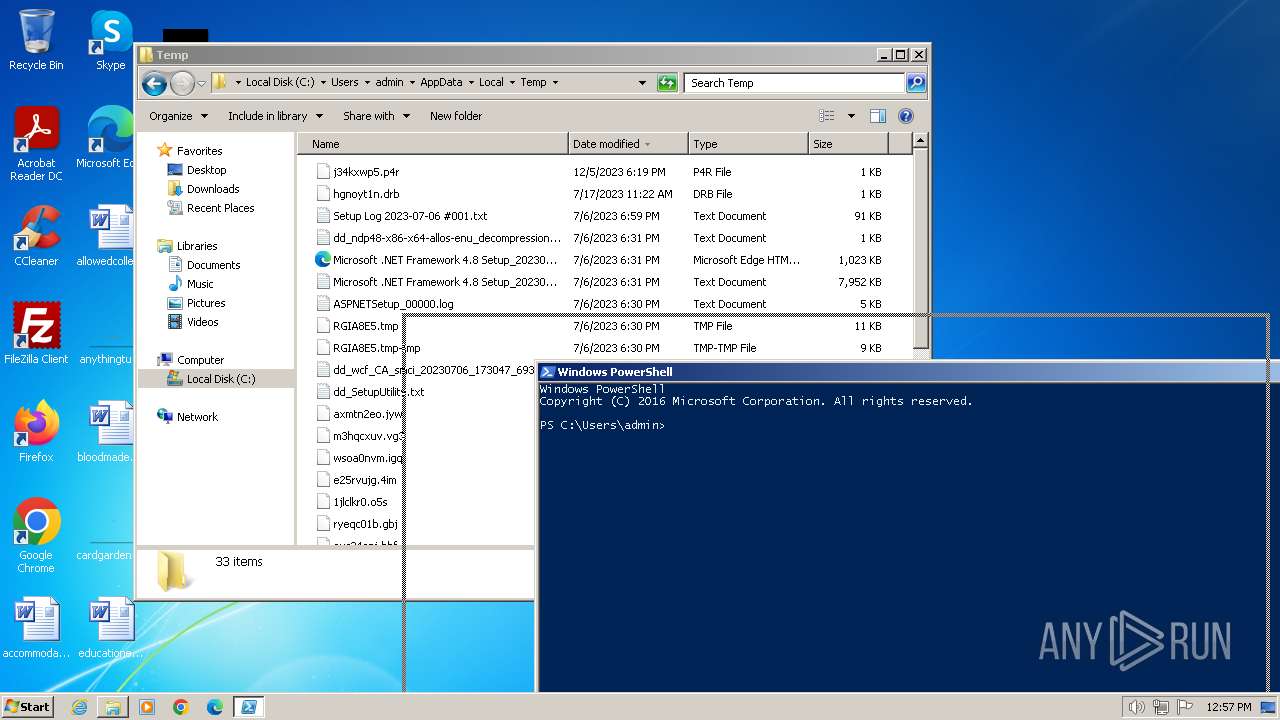Select Libraries in the navigation pane
1280x720 pixels.
point(197,246)
